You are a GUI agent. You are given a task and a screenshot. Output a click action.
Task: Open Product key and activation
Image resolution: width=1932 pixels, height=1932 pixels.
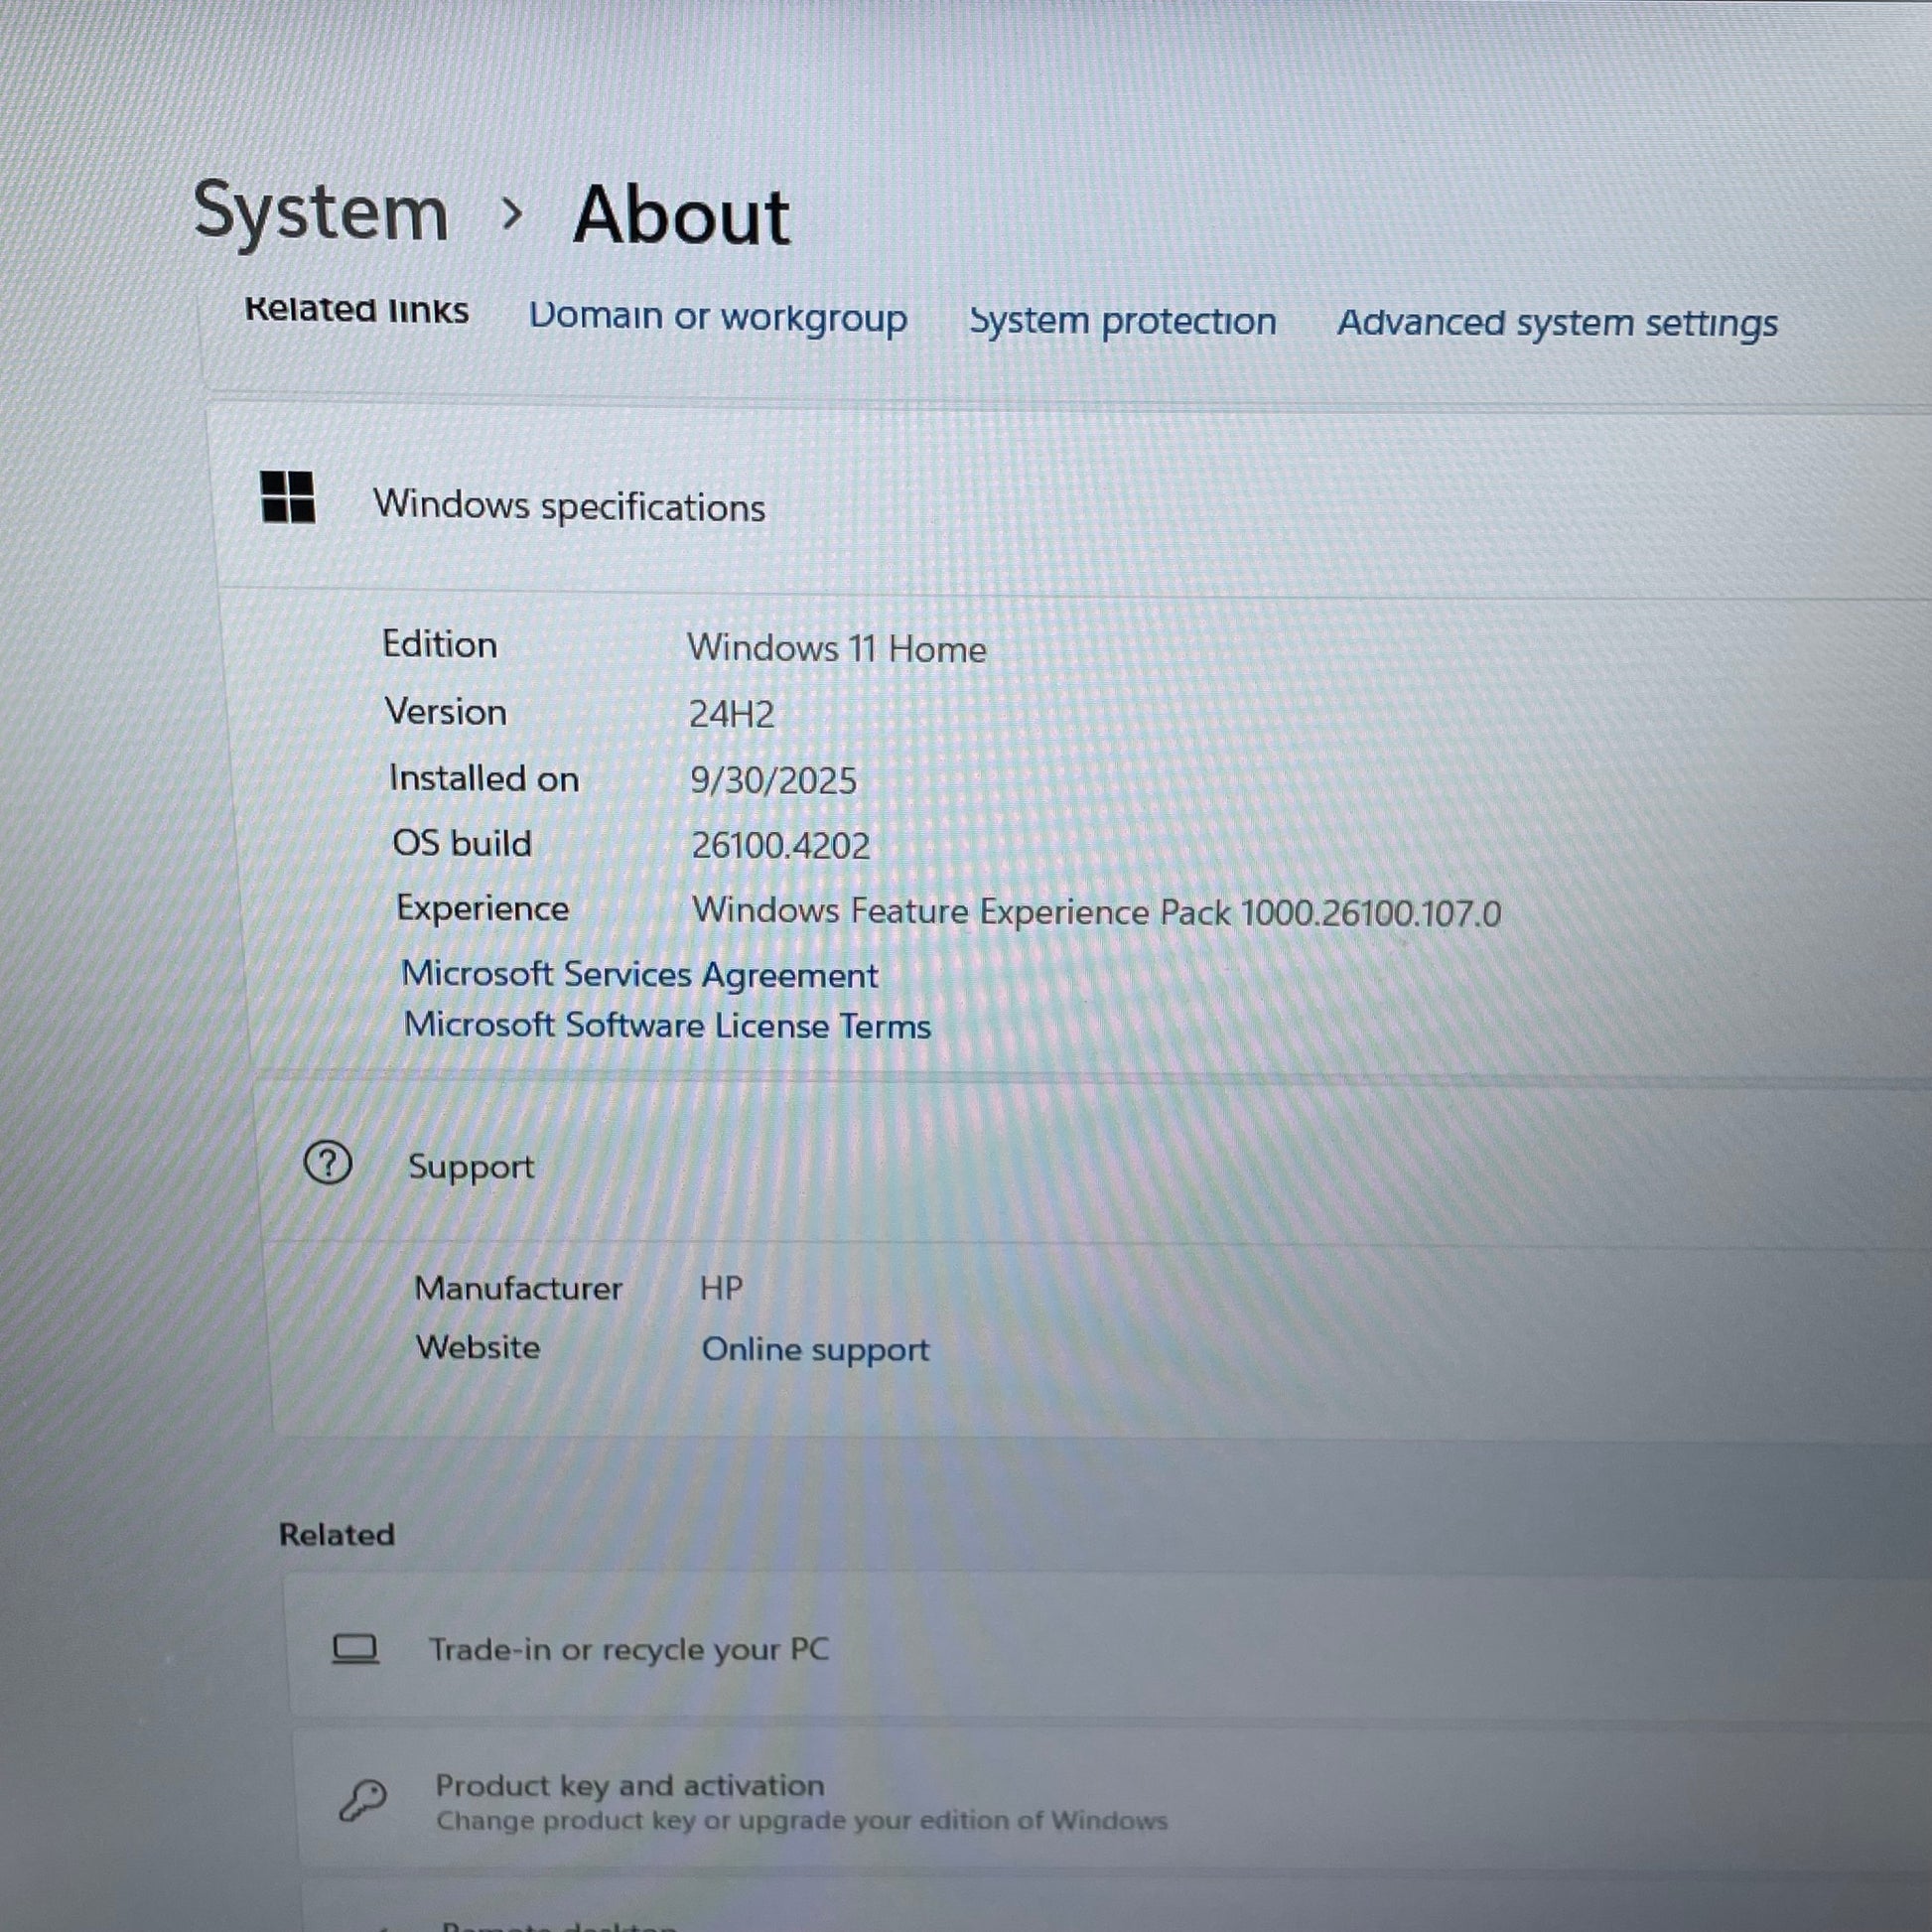coord(630,1786)
